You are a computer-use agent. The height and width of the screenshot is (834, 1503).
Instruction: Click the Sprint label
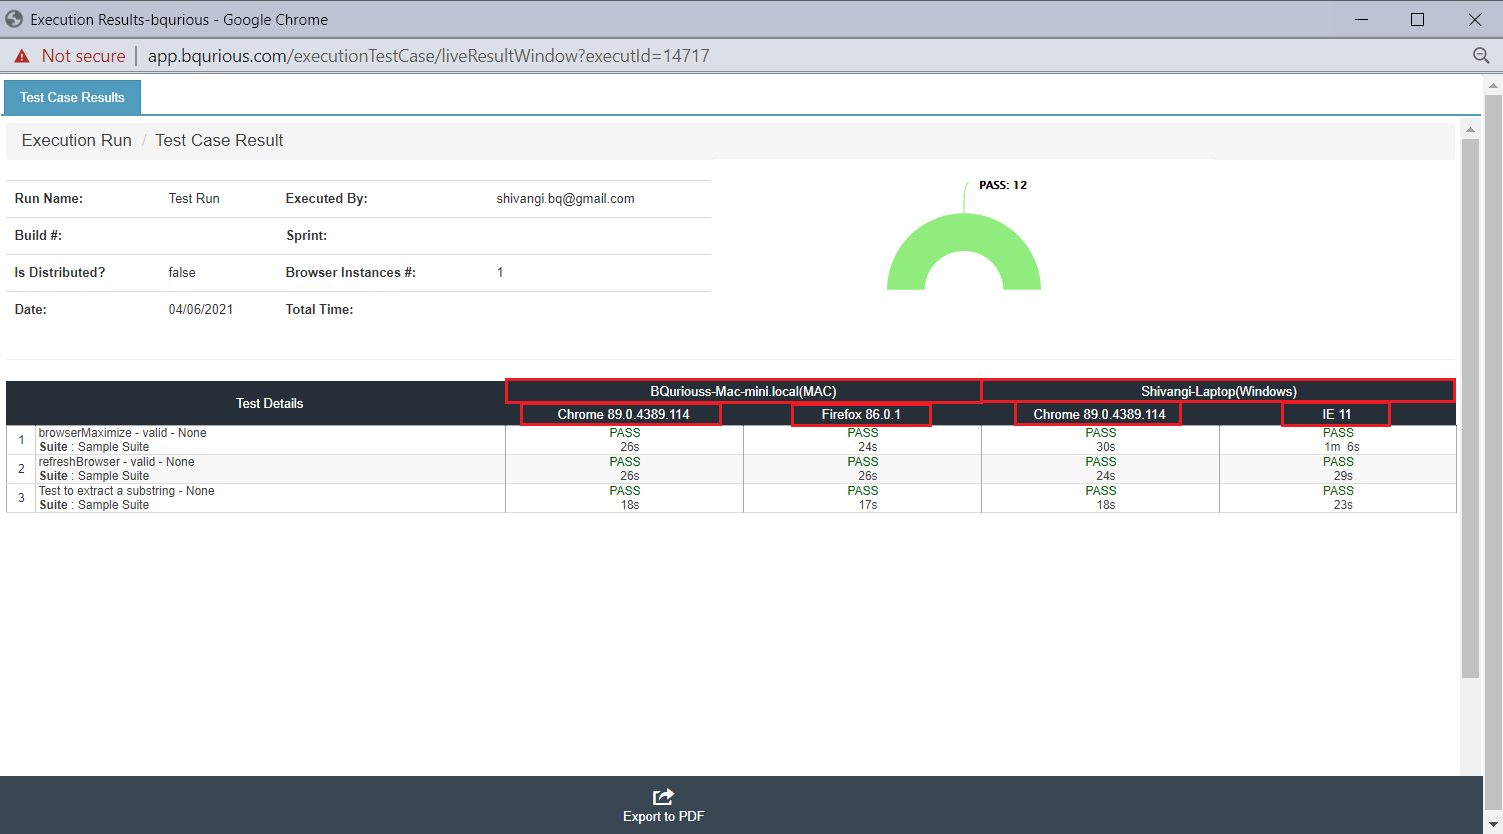pyautogui.click(x=306, y=235)
